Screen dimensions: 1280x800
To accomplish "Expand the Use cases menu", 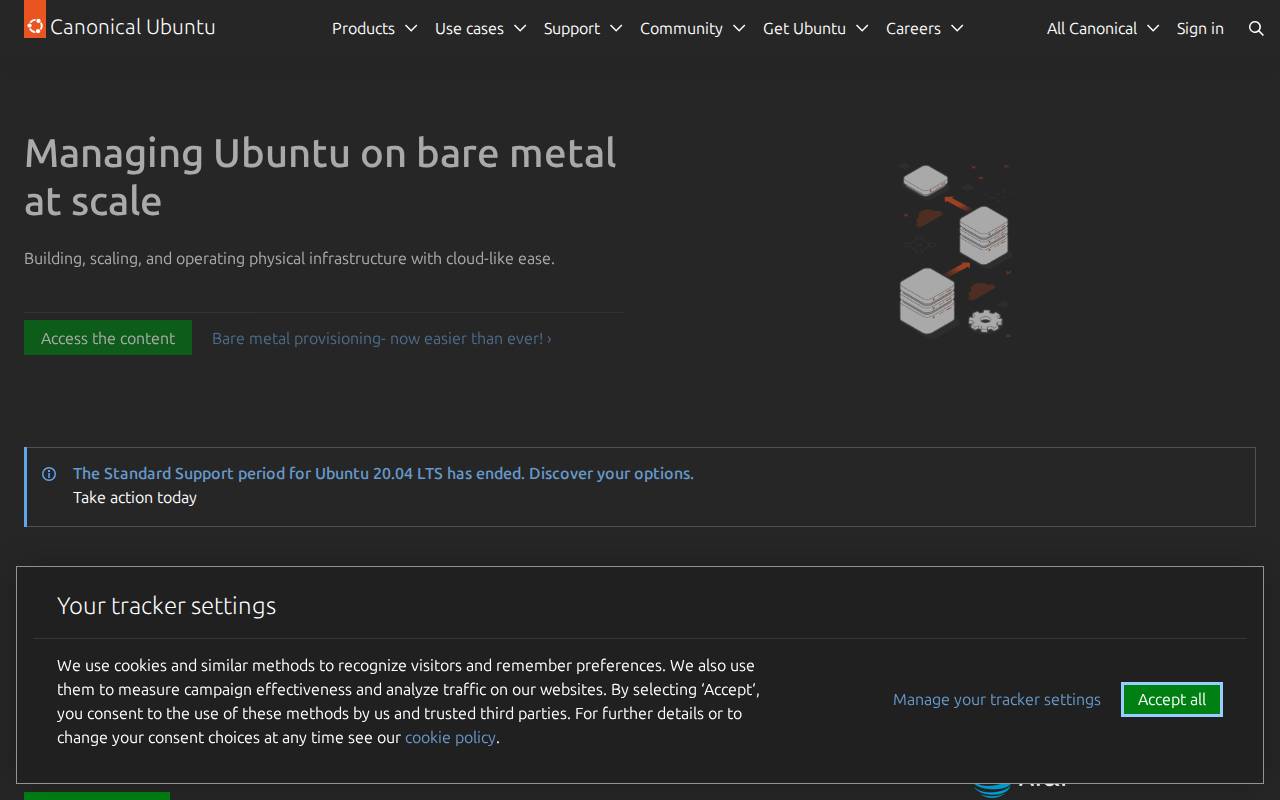I will pos(480,28).
